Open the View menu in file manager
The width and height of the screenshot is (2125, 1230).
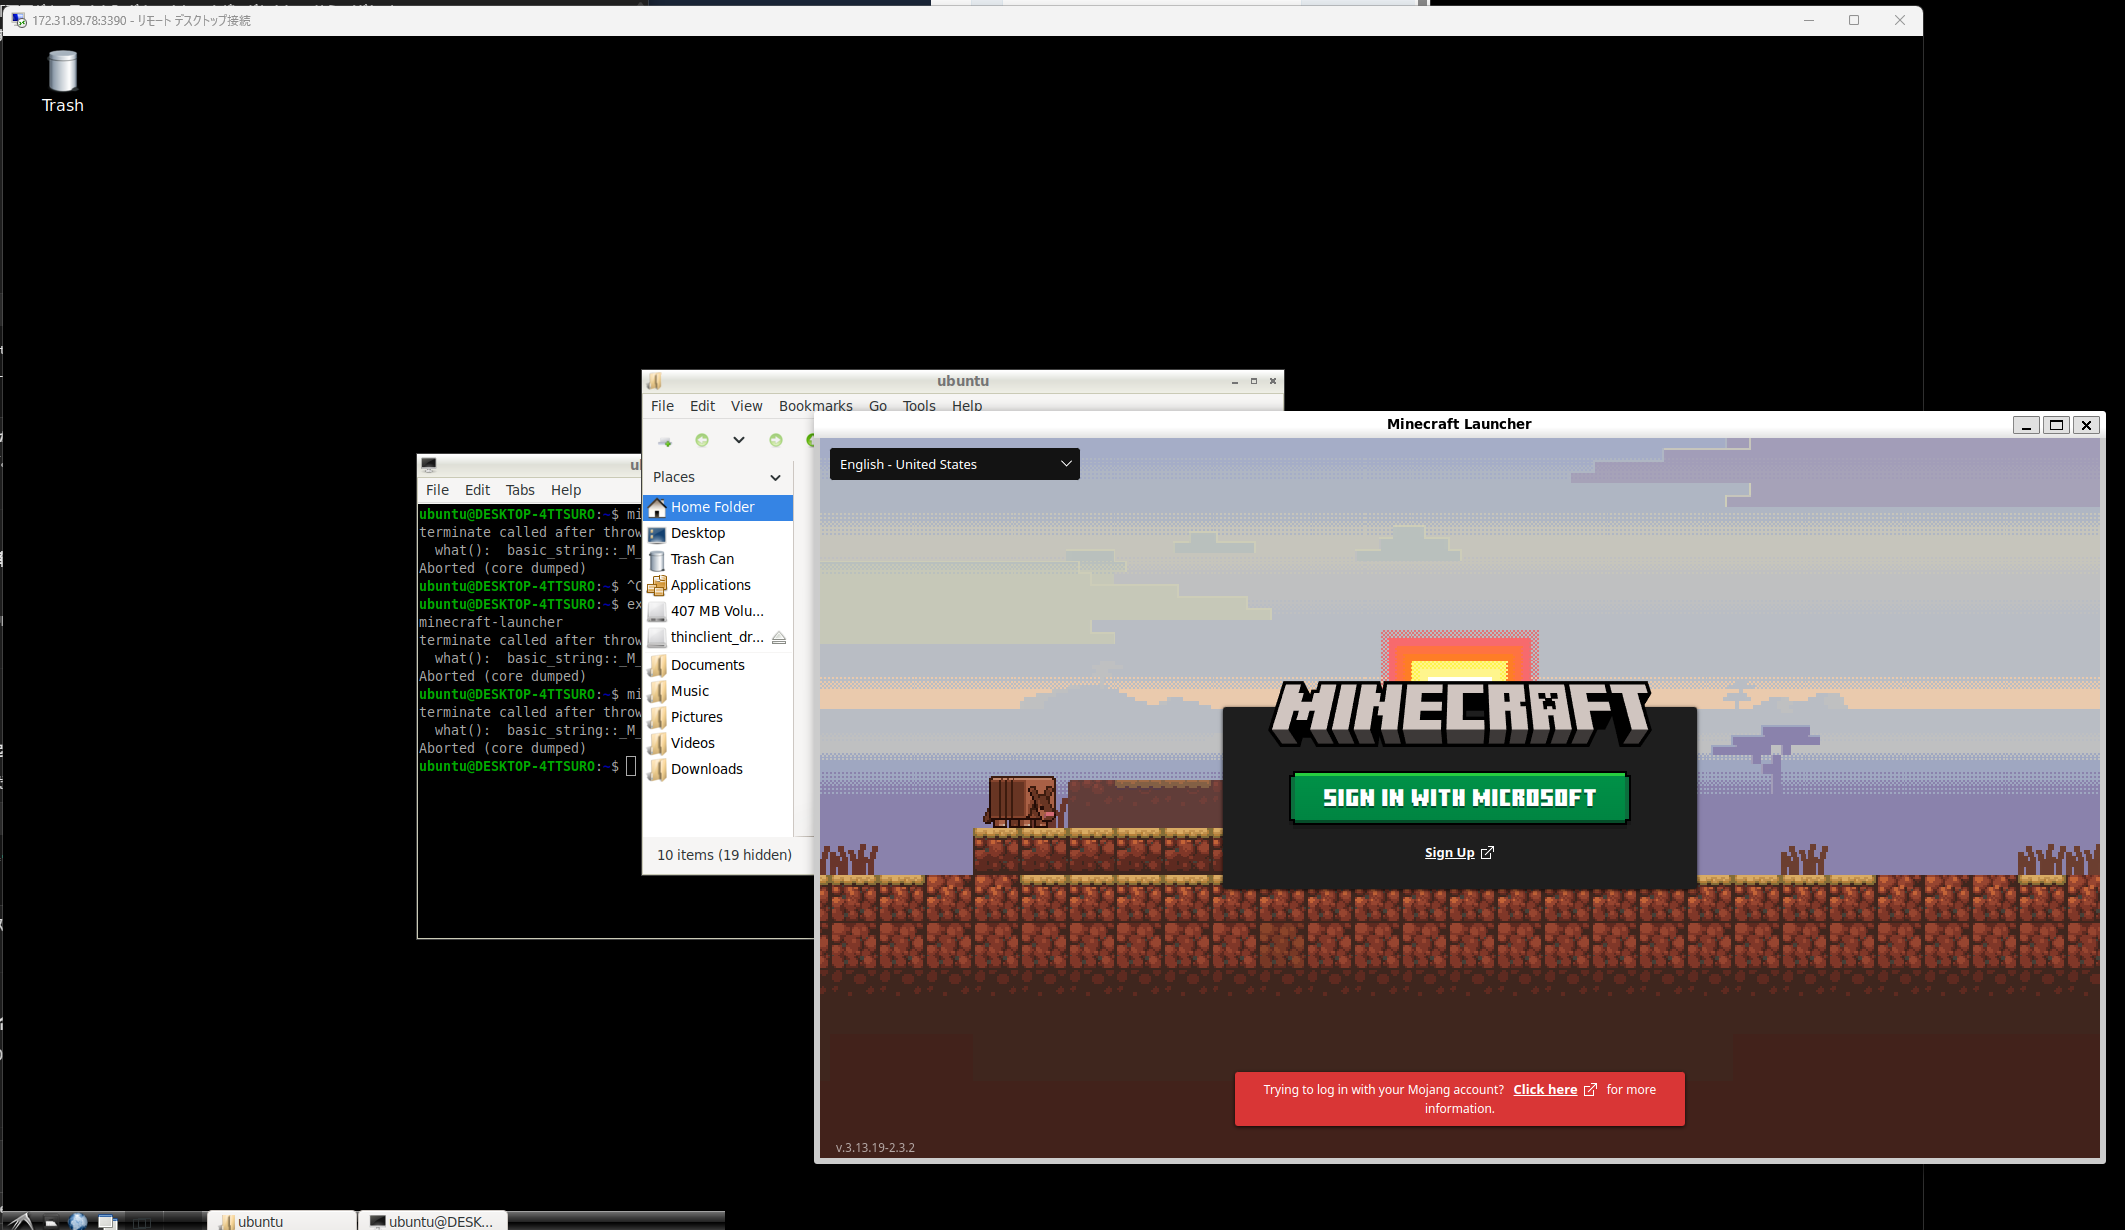click(746, 406)
